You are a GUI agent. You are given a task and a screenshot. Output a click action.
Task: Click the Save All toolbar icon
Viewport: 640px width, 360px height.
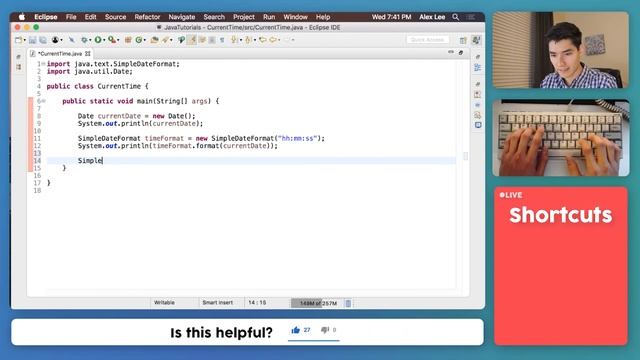(42, 40)
